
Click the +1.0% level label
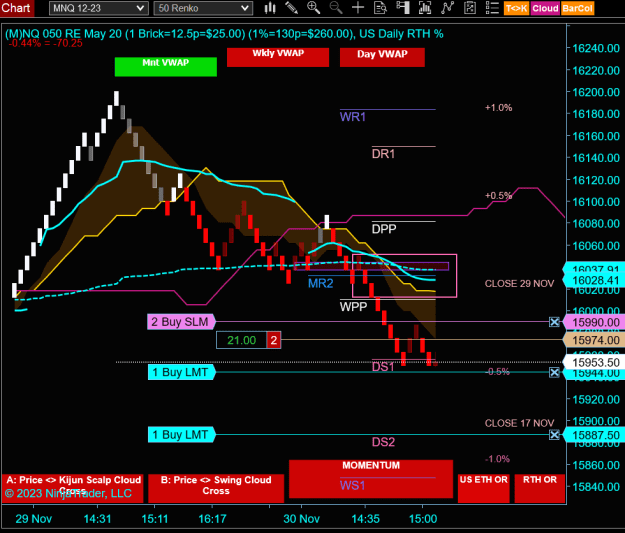pyautogui.click(x=498, y=108)
